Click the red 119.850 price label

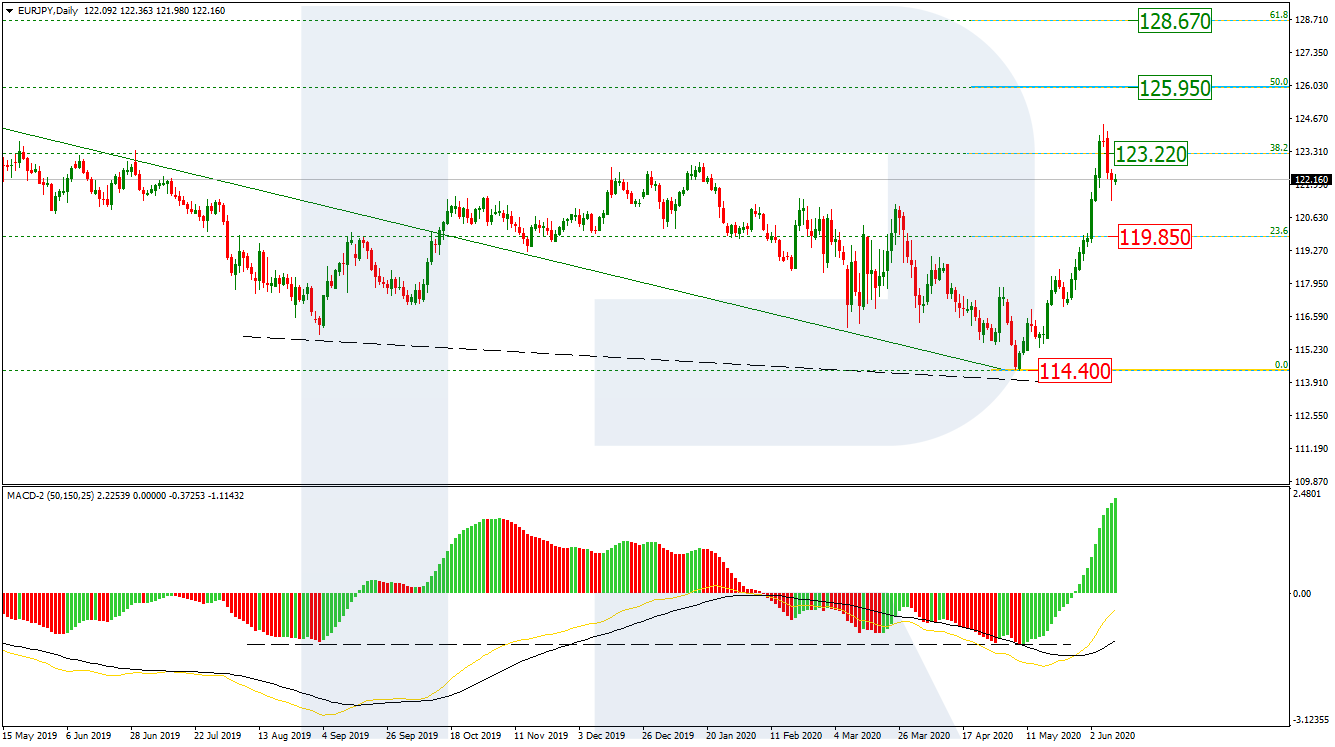1155,237
